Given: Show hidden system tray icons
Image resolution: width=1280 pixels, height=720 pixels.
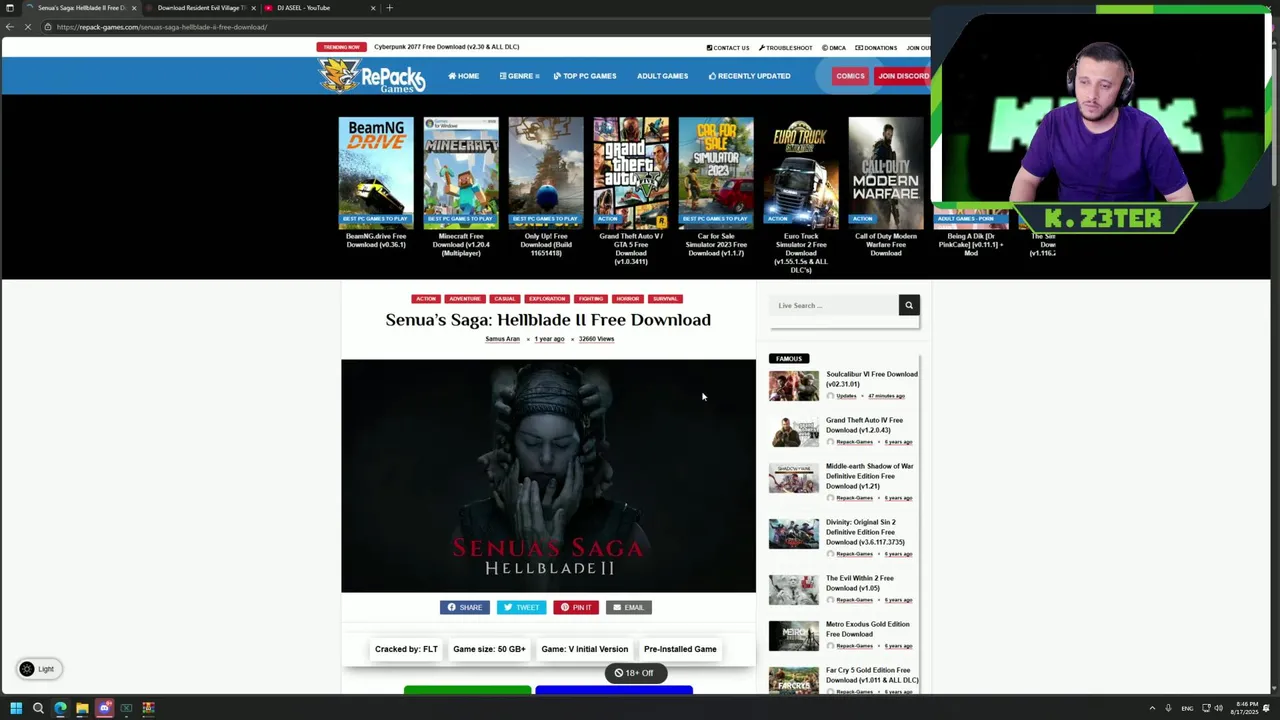Looking at the screenshot, I should tap(1152, 708).
